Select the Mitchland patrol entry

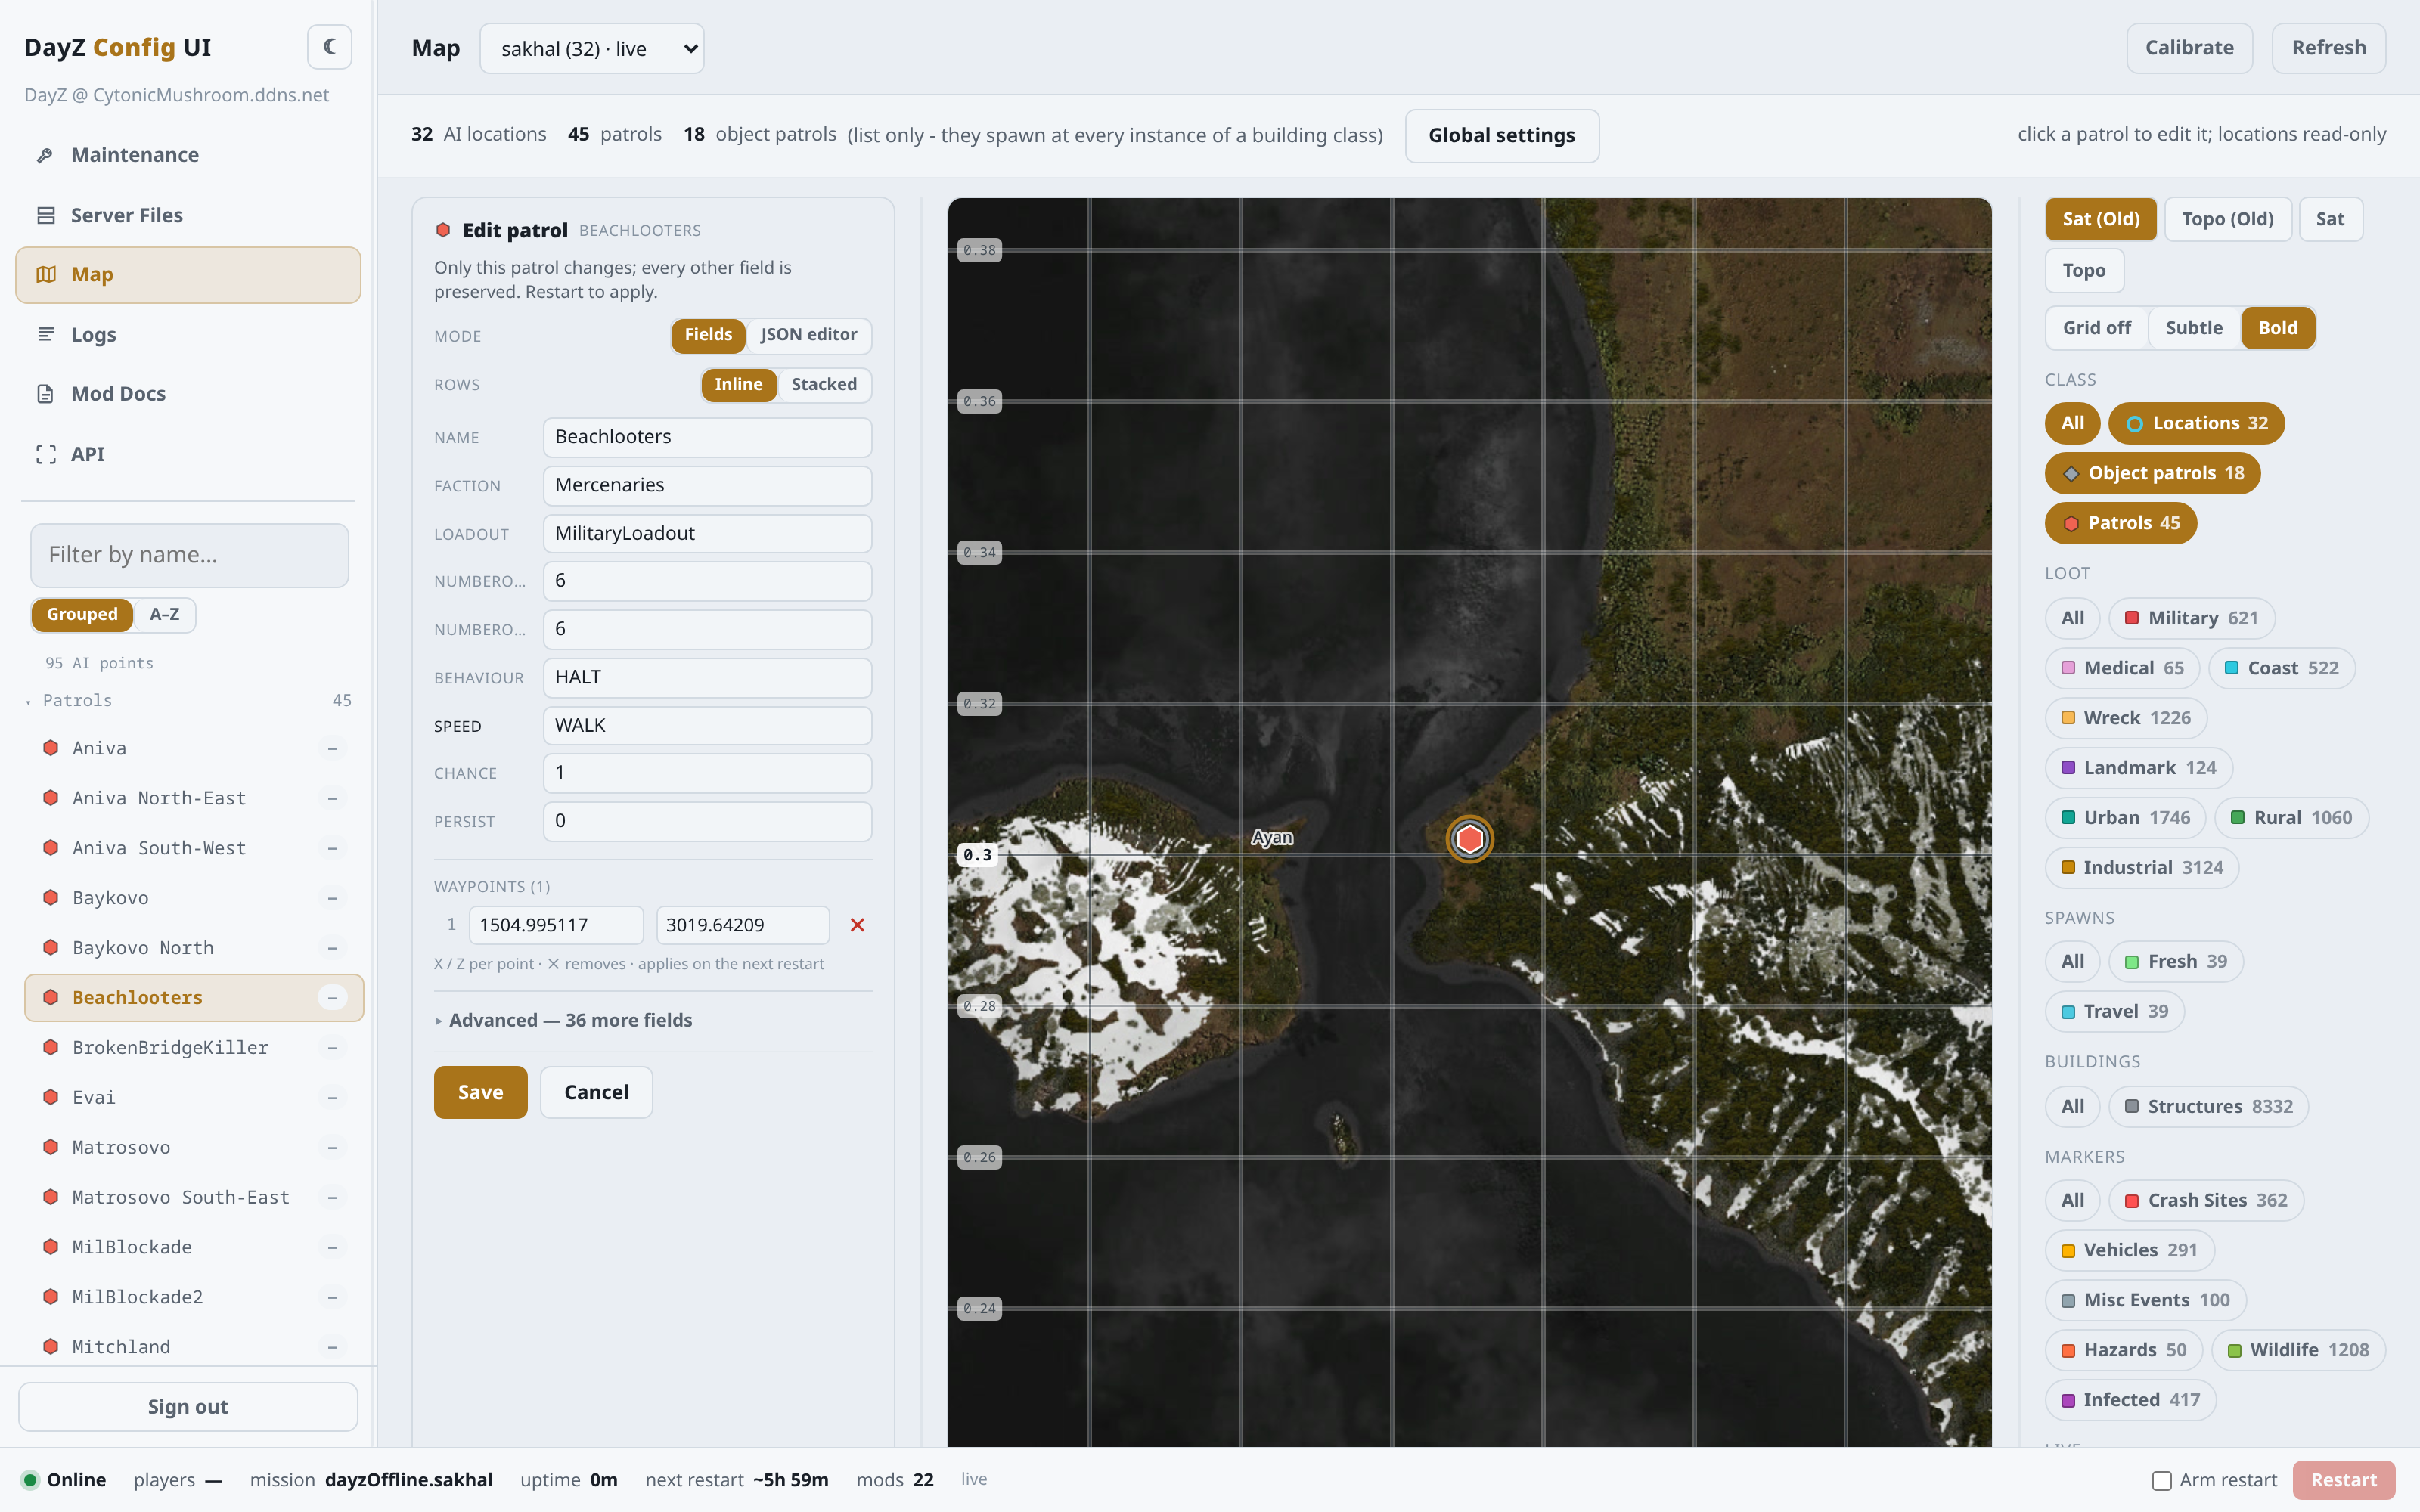click(x=194, y=1346)
